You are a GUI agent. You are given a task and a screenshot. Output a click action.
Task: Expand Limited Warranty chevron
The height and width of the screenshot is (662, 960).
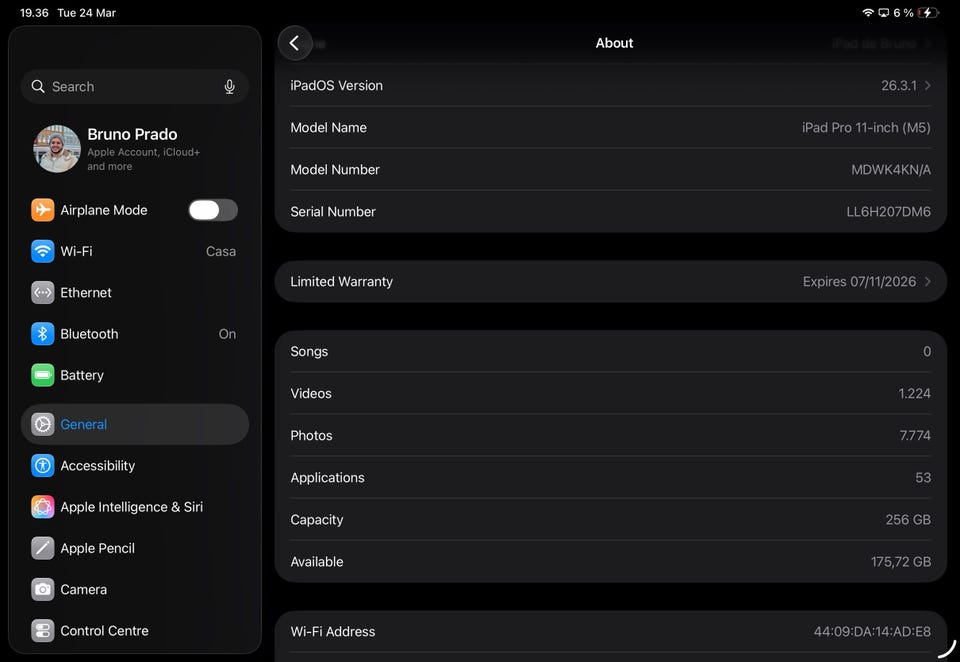[928, 282]
